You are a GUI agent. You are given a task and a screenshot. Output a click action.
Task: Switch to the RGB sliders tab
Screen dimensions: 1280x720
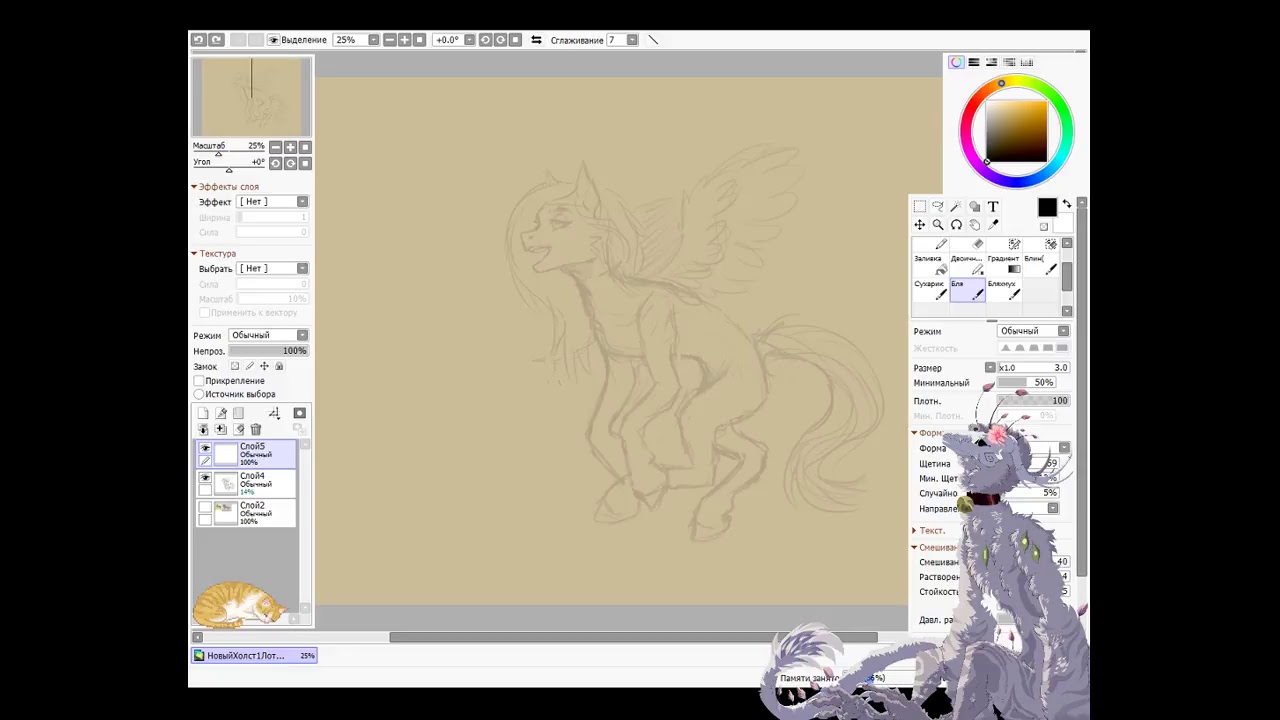(x=974, y=62)
